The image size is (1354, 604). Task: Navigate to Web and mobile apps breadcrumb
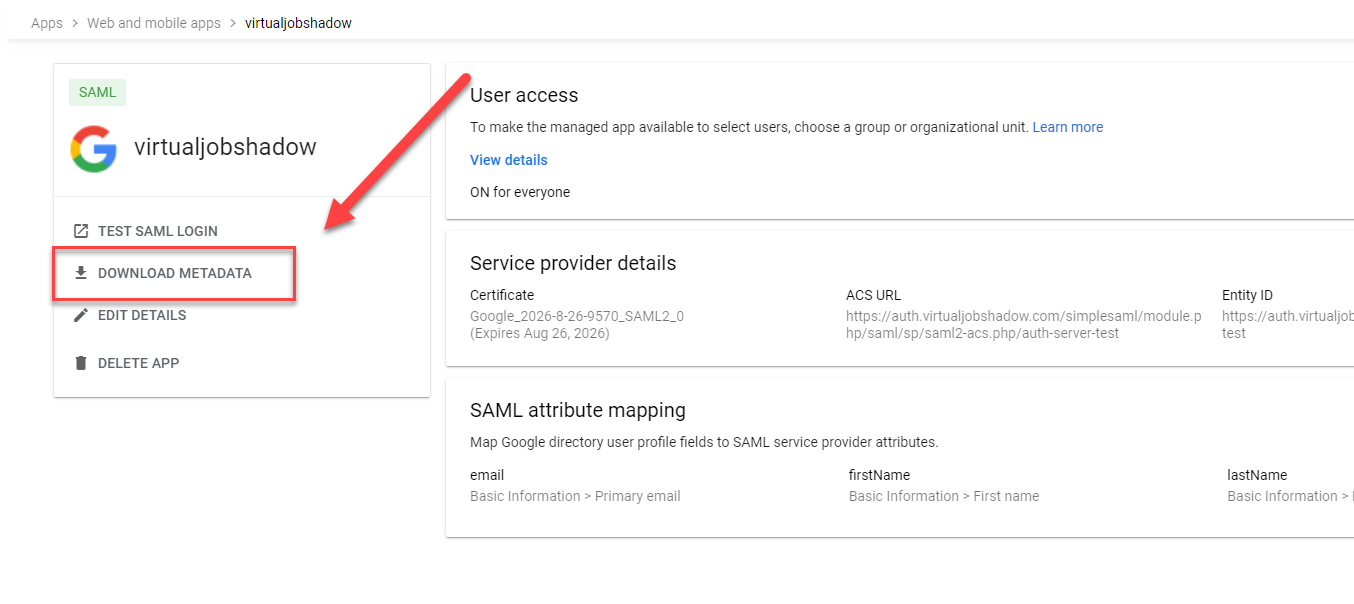click(x=154, y=23)
